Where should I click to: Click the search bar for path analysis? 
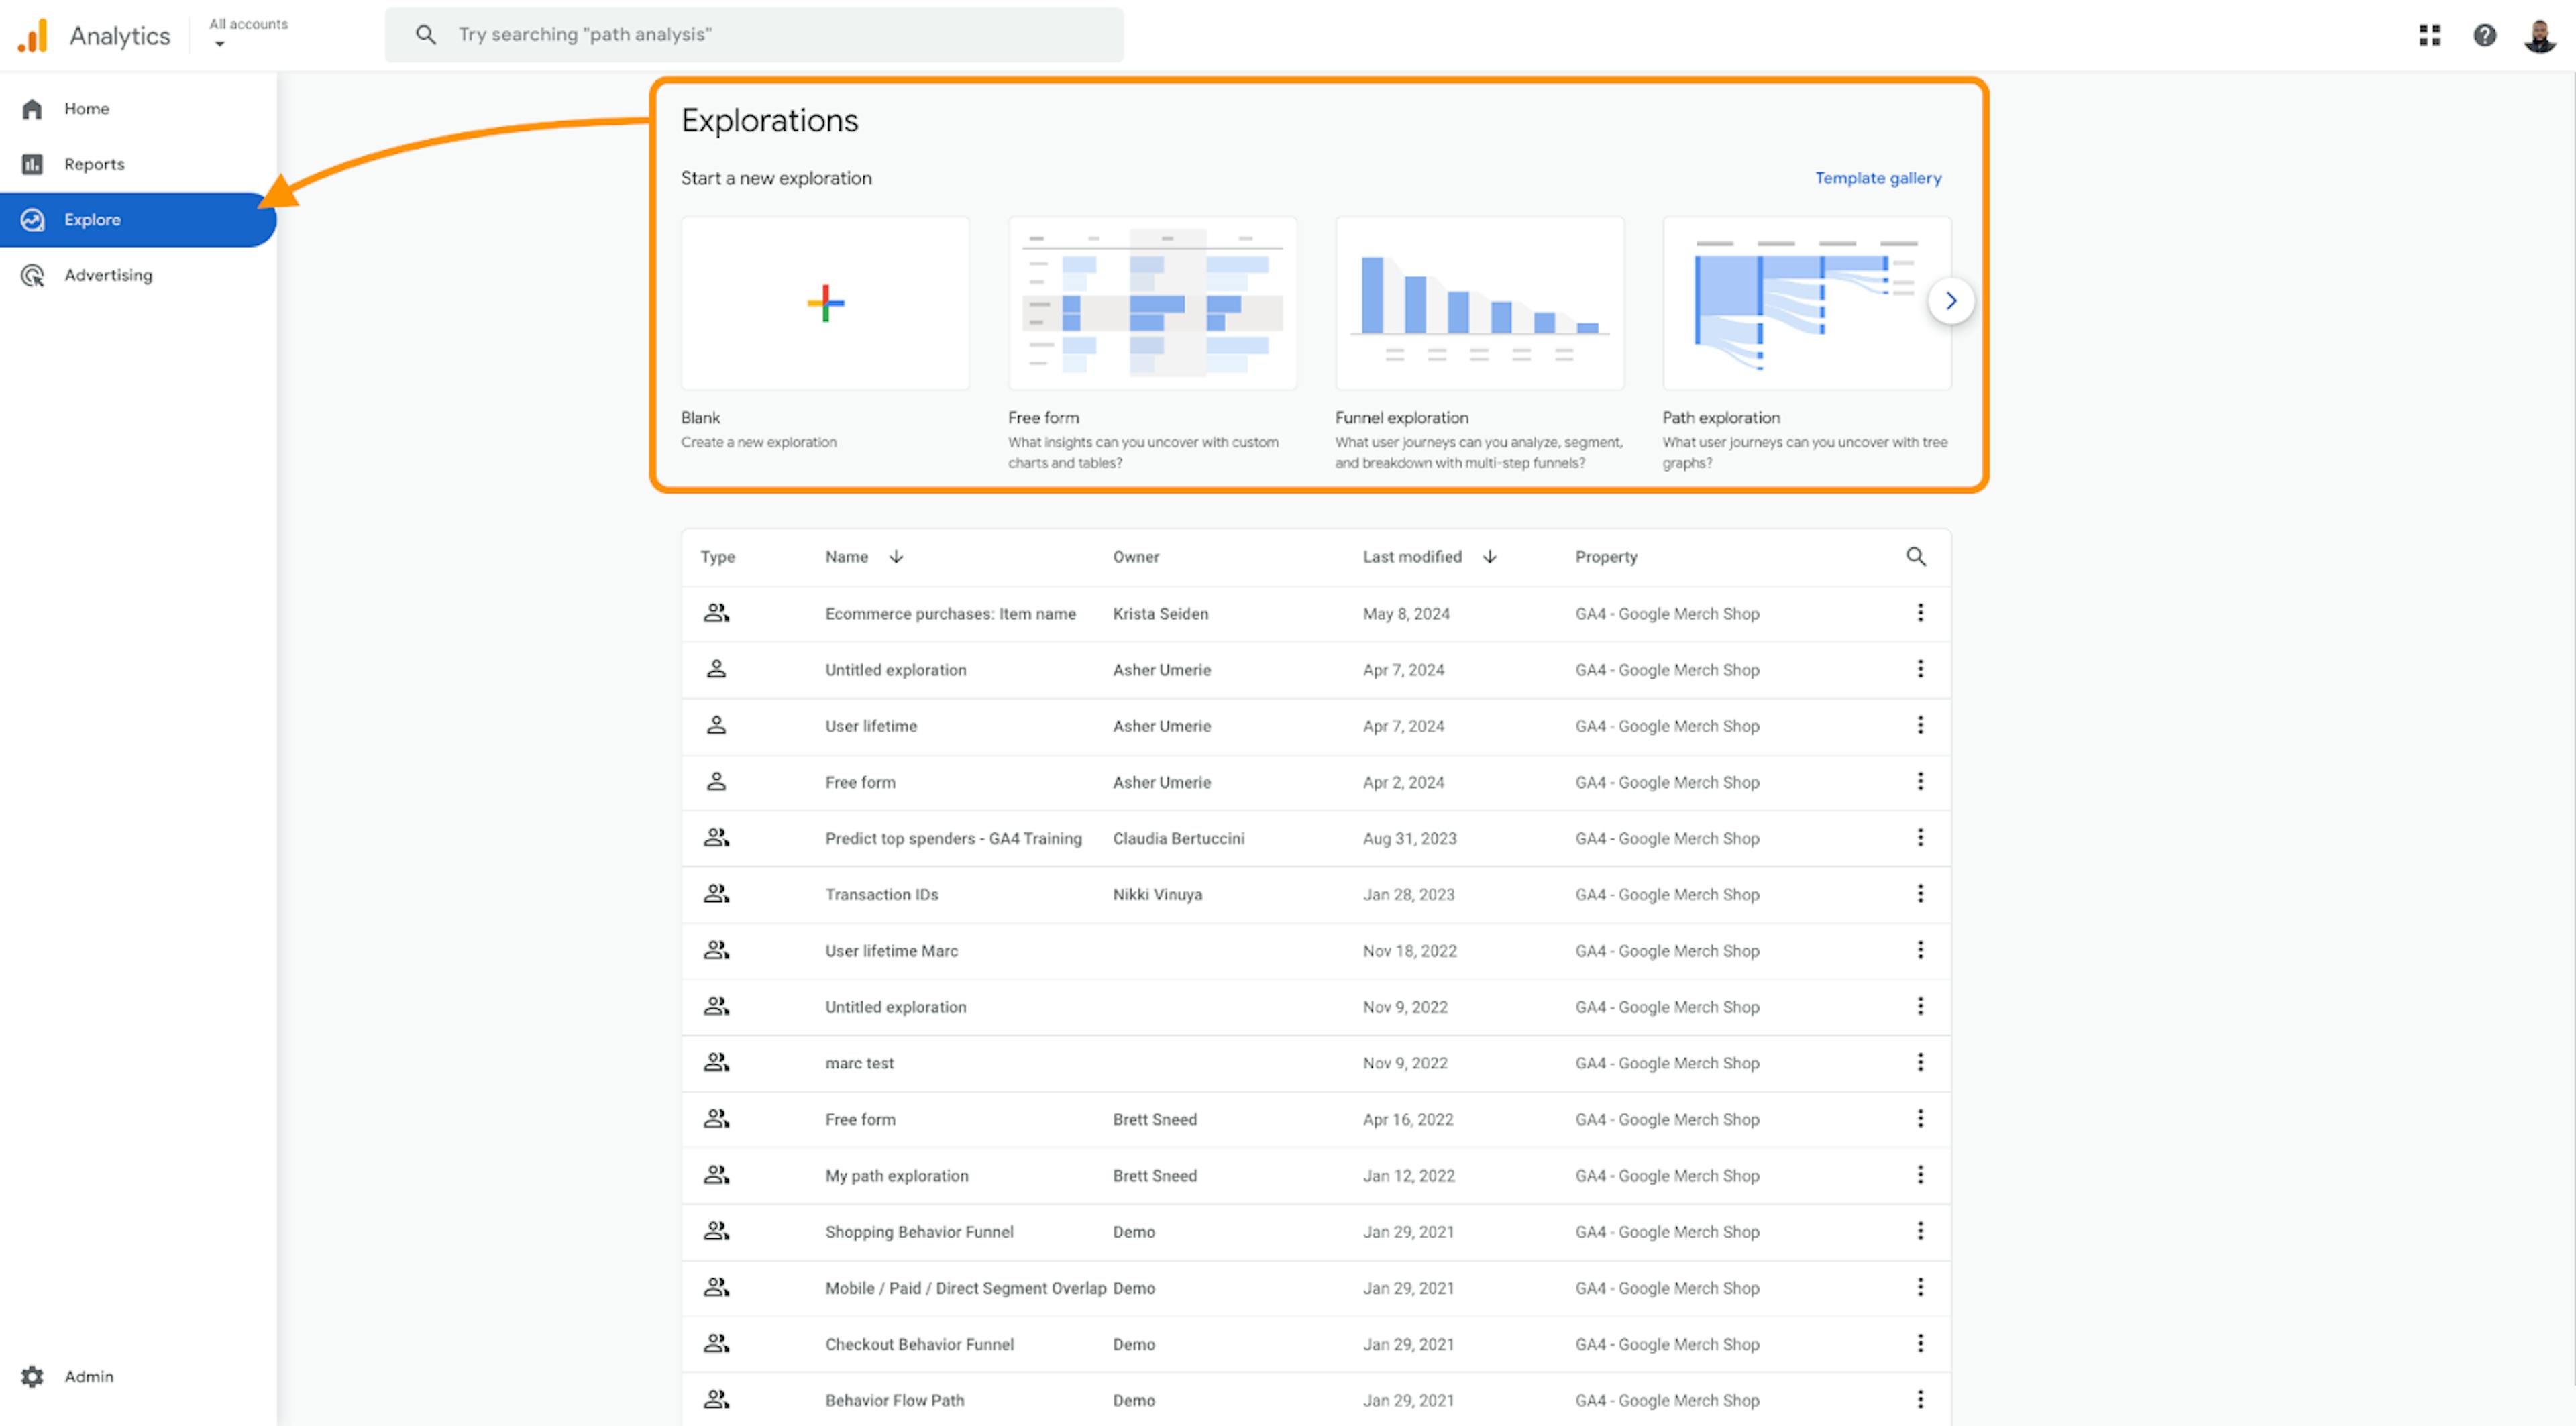click(x=754, y=35)
